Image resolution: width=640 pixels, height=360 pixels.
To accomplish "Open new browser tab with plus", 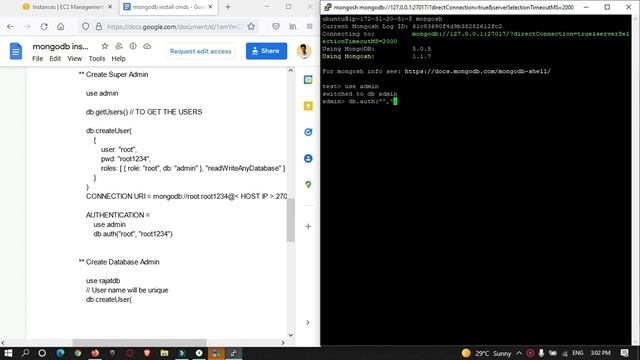I will click(x=228, y=7).
